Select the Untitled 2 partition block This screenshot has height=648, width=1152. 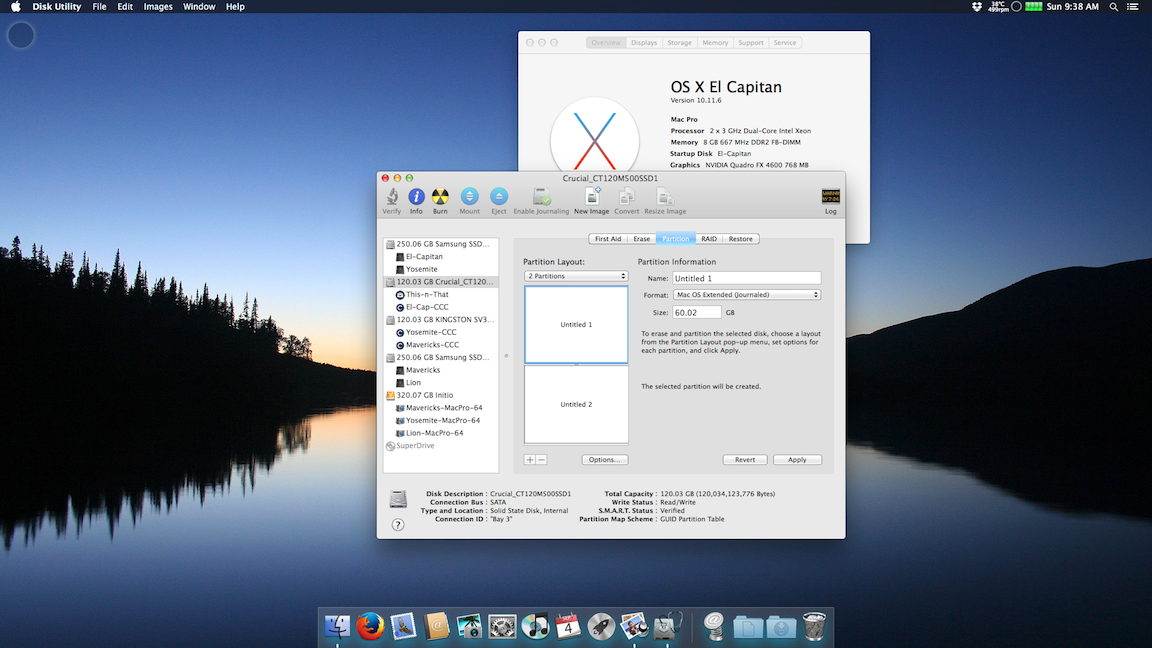click(576, 405)
